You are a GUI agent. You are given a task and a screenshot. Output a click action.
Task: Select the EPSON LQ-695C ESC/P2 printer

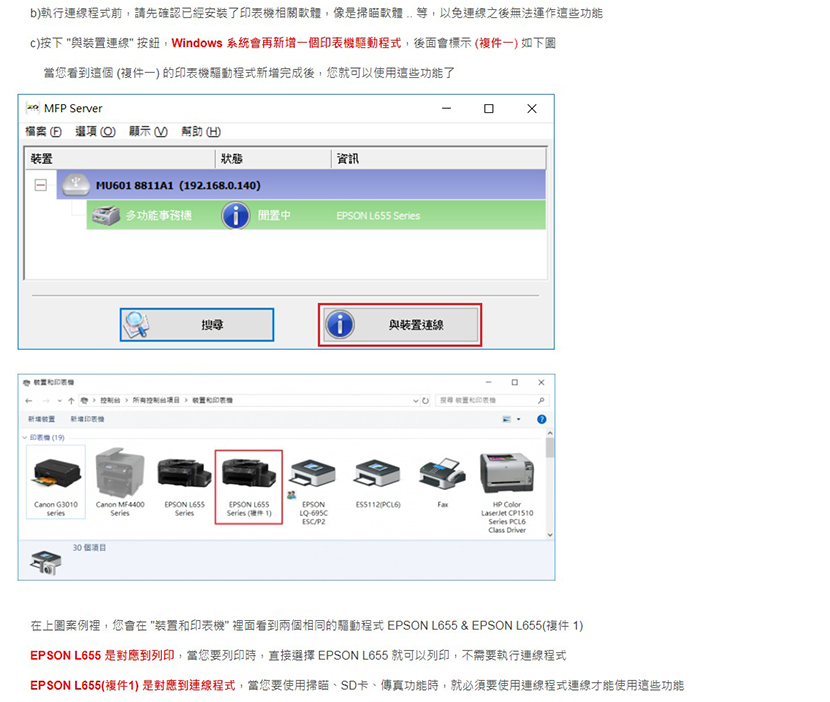tap(313, 490)
